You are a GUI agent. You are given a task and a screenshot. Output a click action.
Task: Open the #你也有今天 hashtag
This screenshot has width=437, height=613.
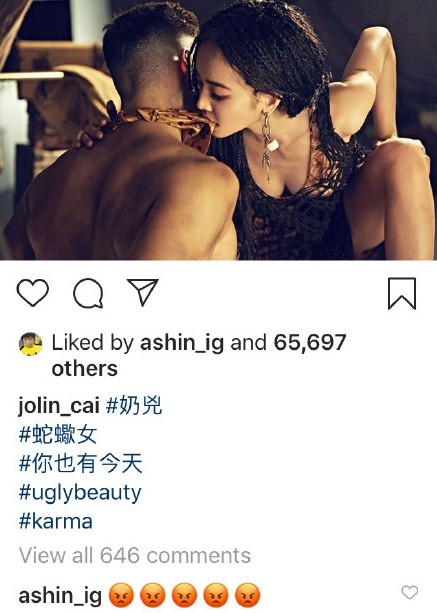pyautogui.click(x=81, y=463)
